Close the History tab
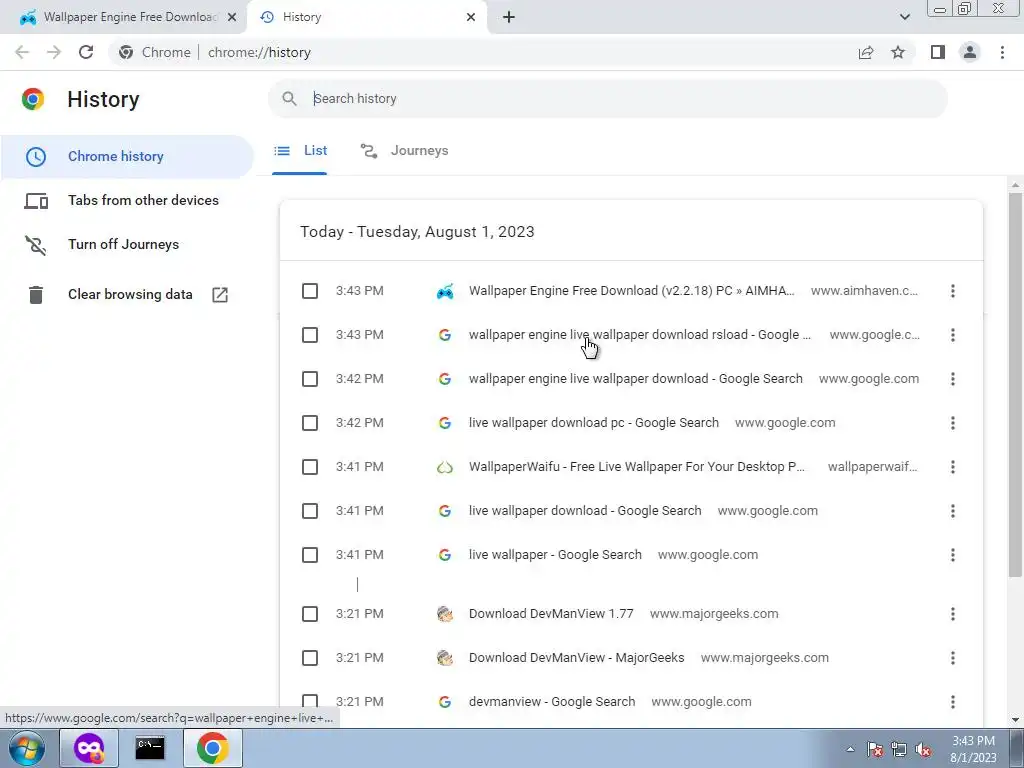This screenshot has width=1024, height=768. (x=471, y=17)
